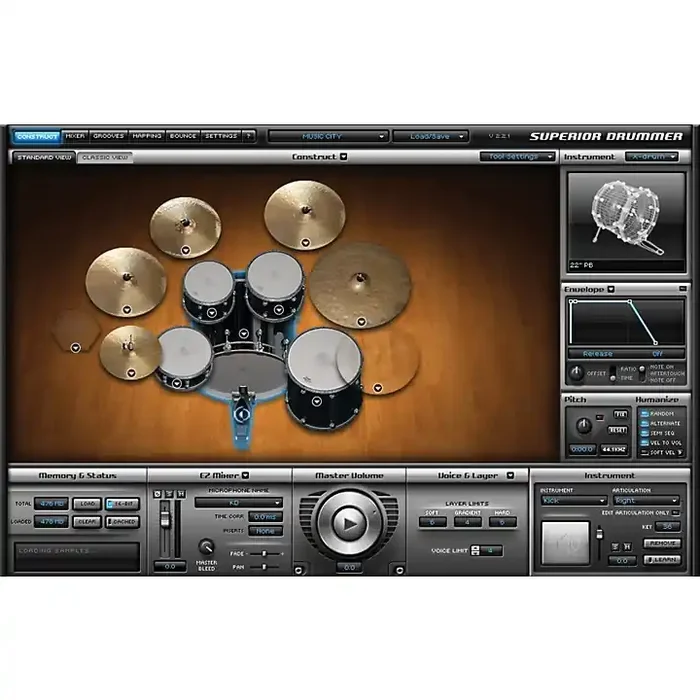The width and height of the screenshot is (700, 700).
Task: Click the Remove instrument button
Action: (x=662, y=543)
